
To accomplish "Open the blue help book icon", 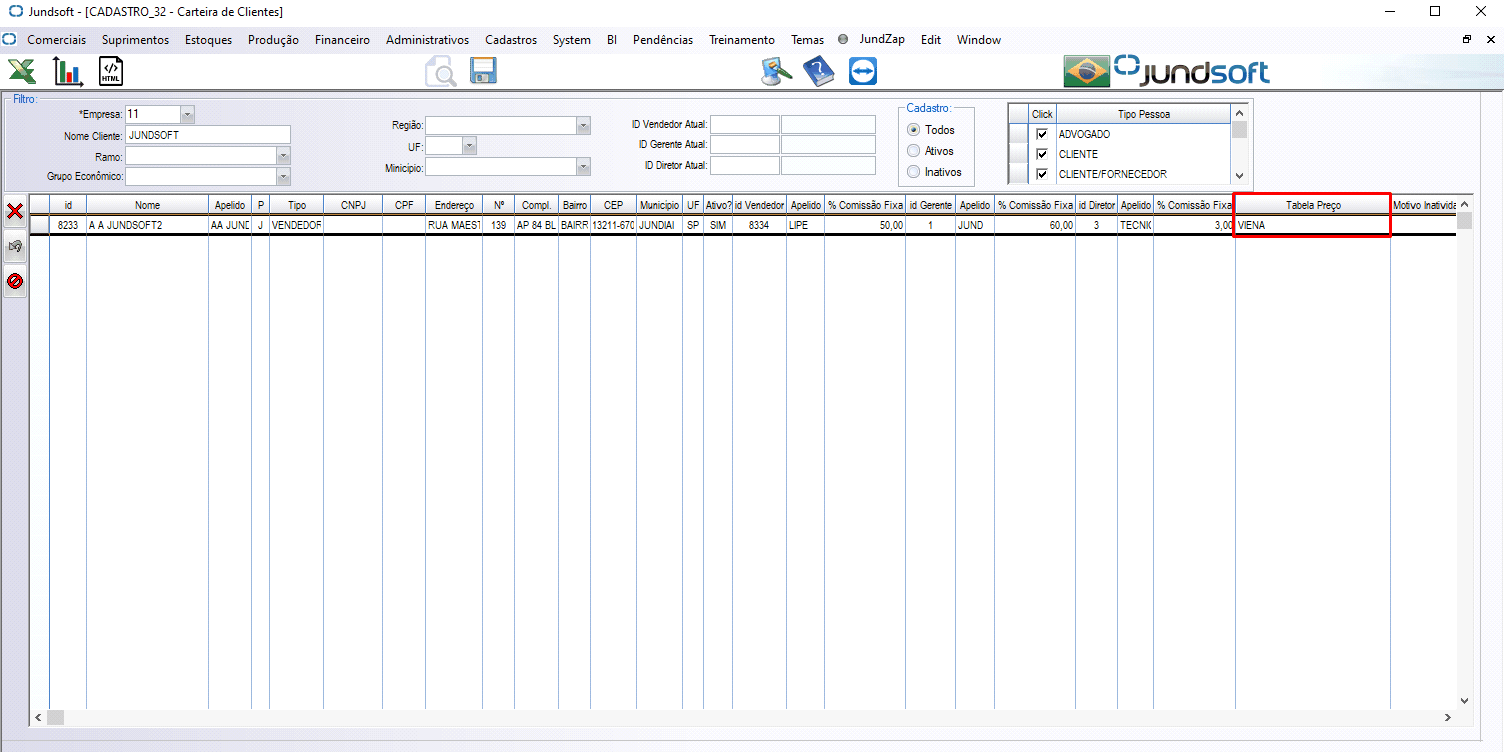I will point(819,72).
